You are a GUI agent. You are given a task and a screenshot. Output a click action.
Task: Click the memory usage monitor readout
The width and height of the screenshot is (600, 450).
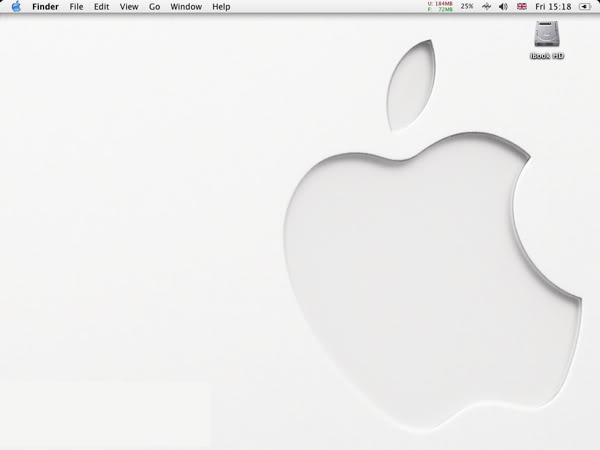click(x=440, y=7)
